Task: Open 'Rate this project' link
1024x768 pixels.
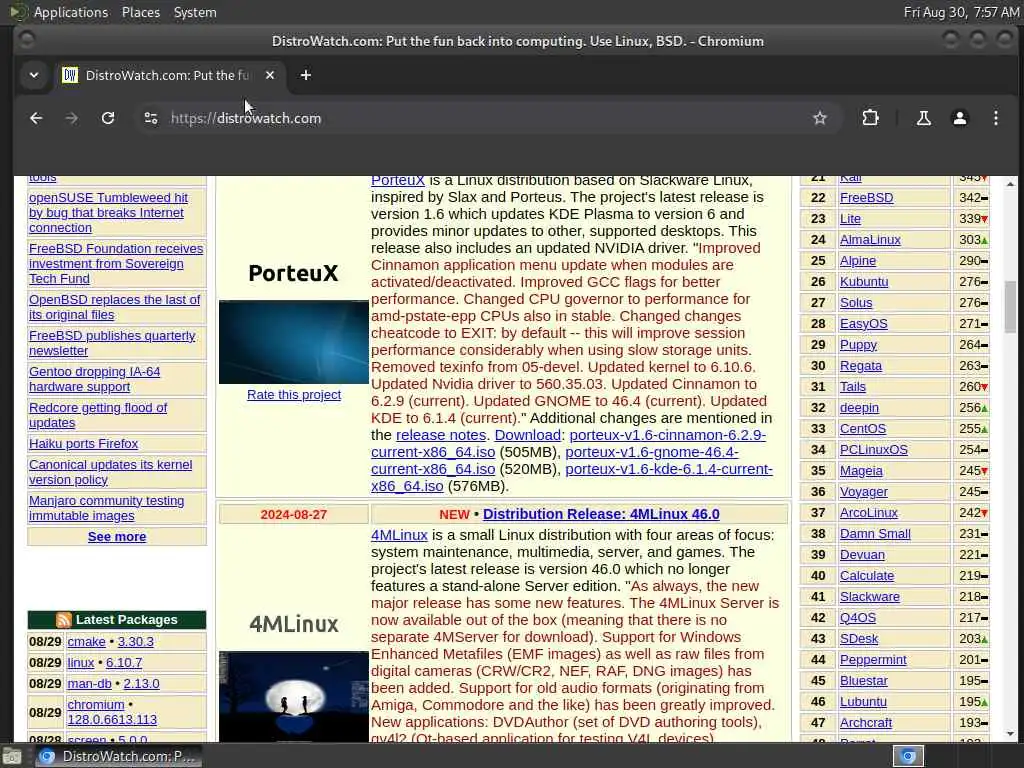Action: (x=294, y=394)
